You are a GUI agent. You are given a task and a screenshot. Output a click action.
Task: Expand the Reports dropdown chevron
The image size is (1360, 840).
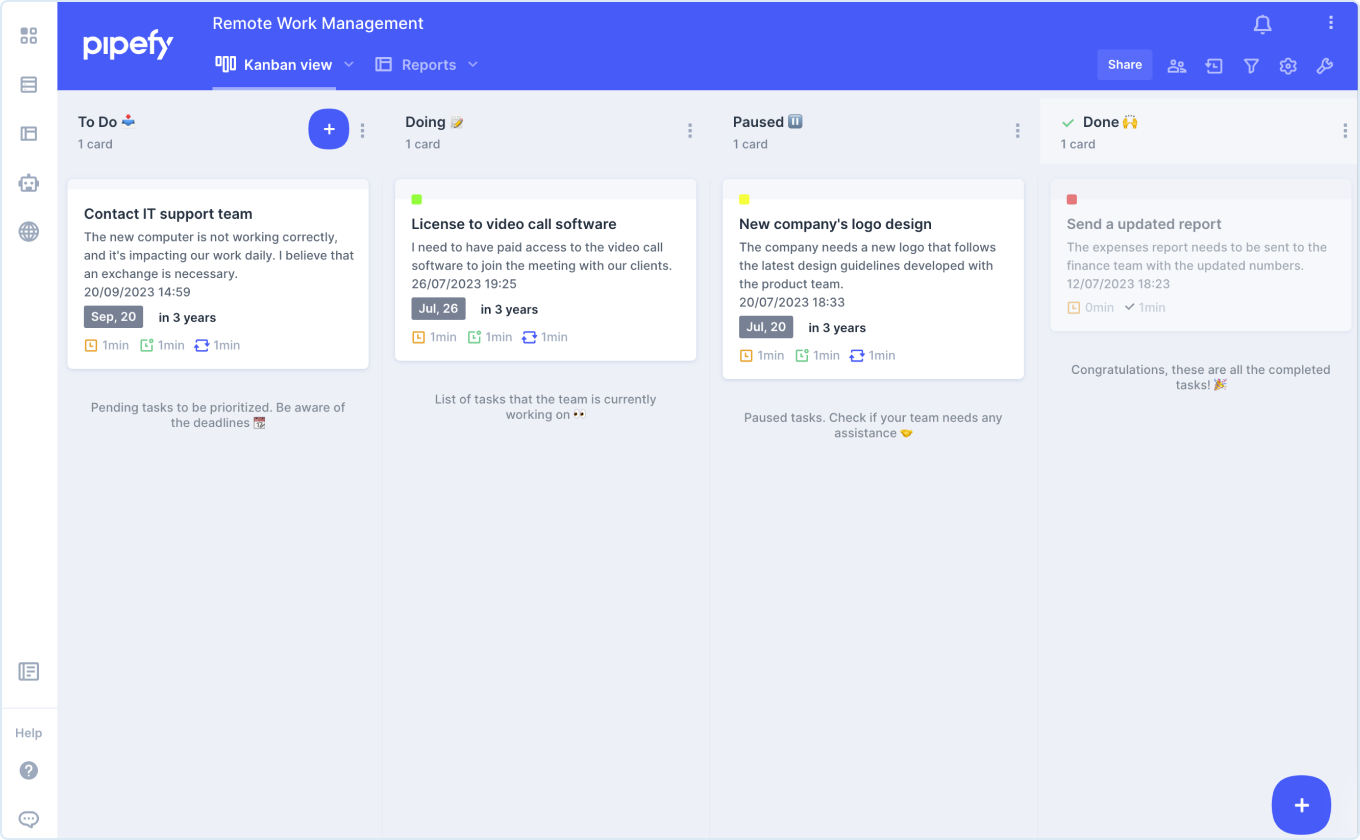coord(471,64)
